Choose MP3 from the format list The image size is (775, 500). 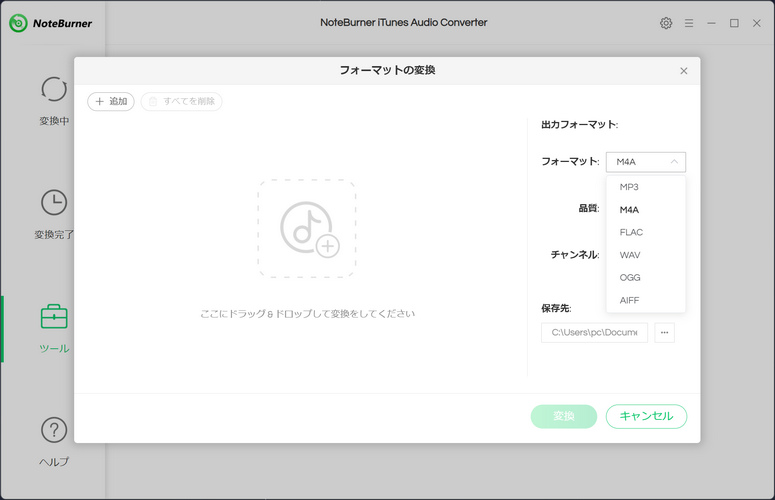coord(646,187)
